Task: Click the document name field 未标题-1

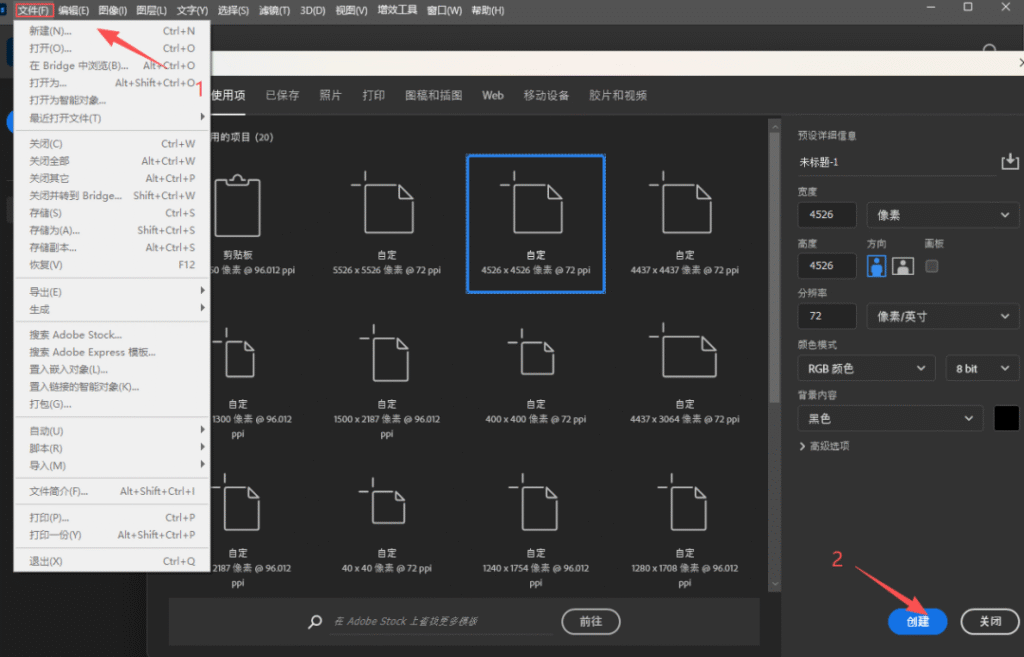Action: click(896, 162)
